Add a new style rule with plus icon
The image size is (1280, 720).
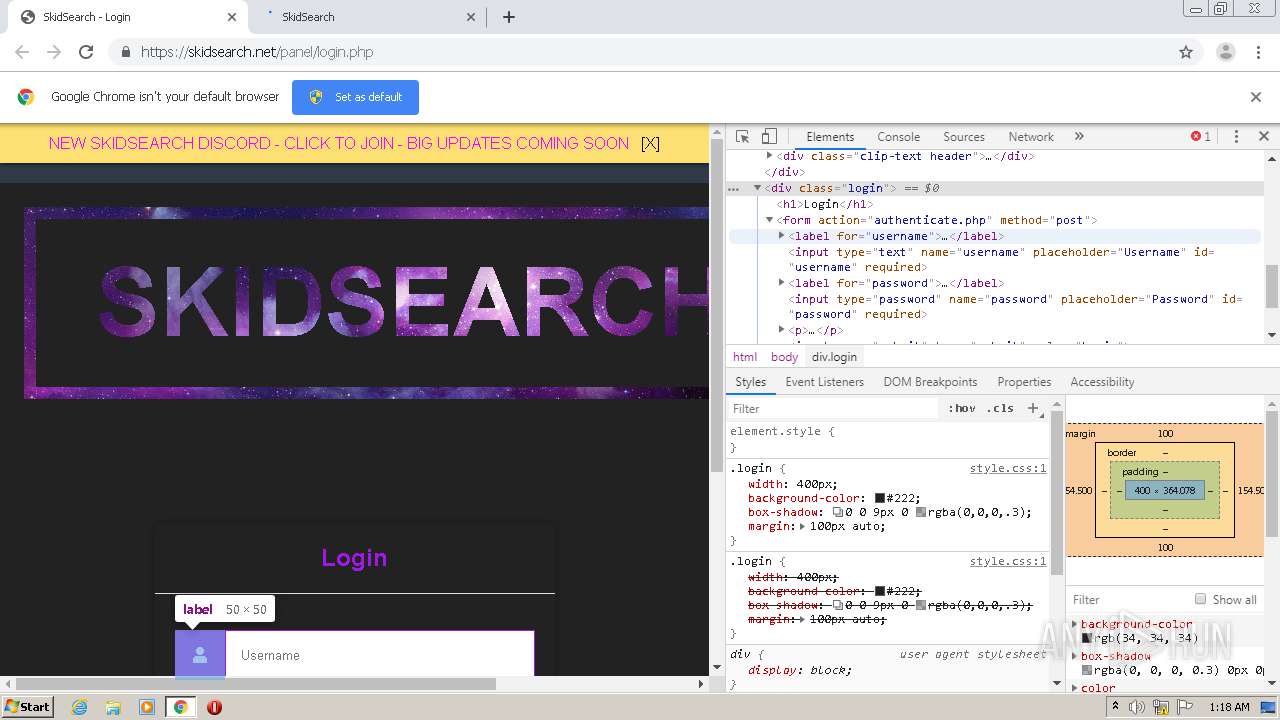click(x=1034, y=408)
